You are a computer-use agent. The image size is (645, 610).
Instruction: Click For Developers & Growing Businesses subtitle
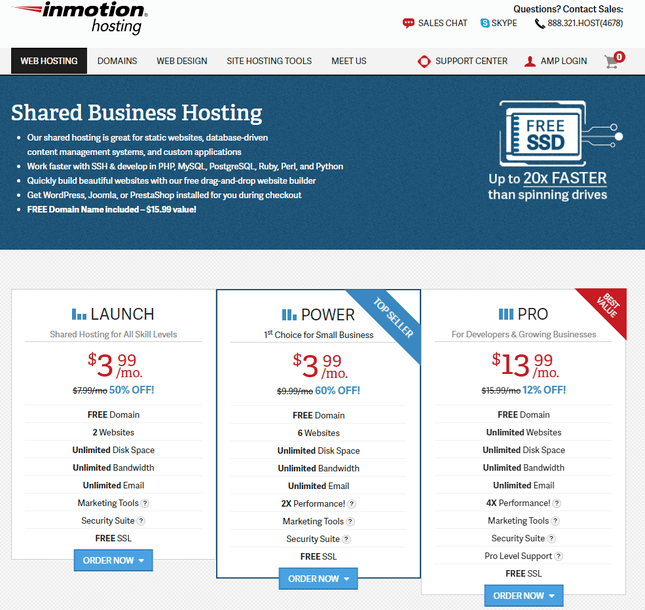(524, 334)
